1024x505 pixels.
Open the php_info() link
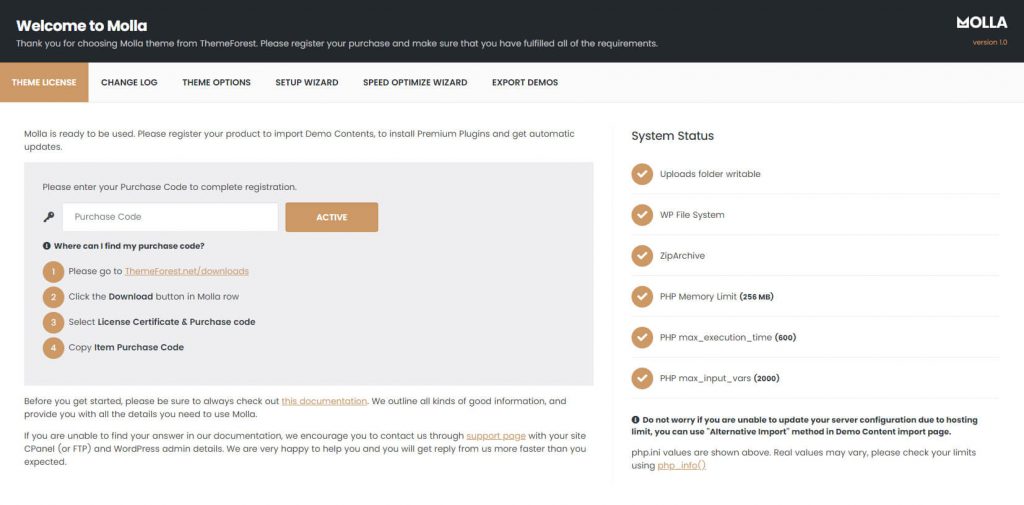point(681,466)
